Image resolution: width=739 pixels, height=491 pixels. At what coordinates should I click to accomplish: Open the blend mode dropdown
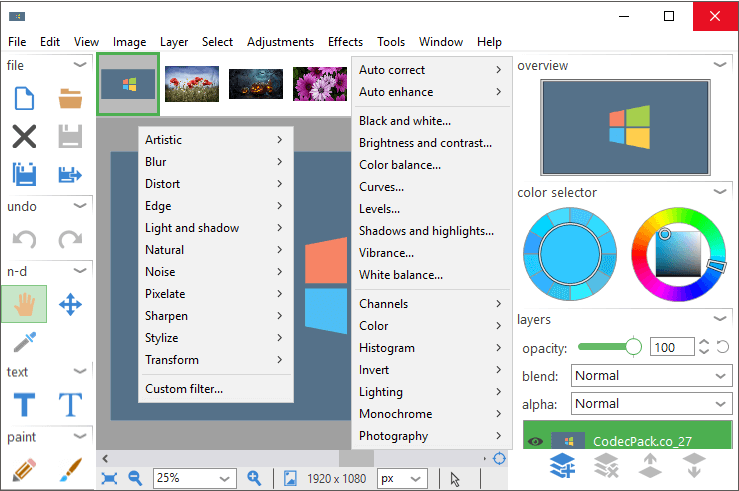pyautogui.click(x=651, y=376)
